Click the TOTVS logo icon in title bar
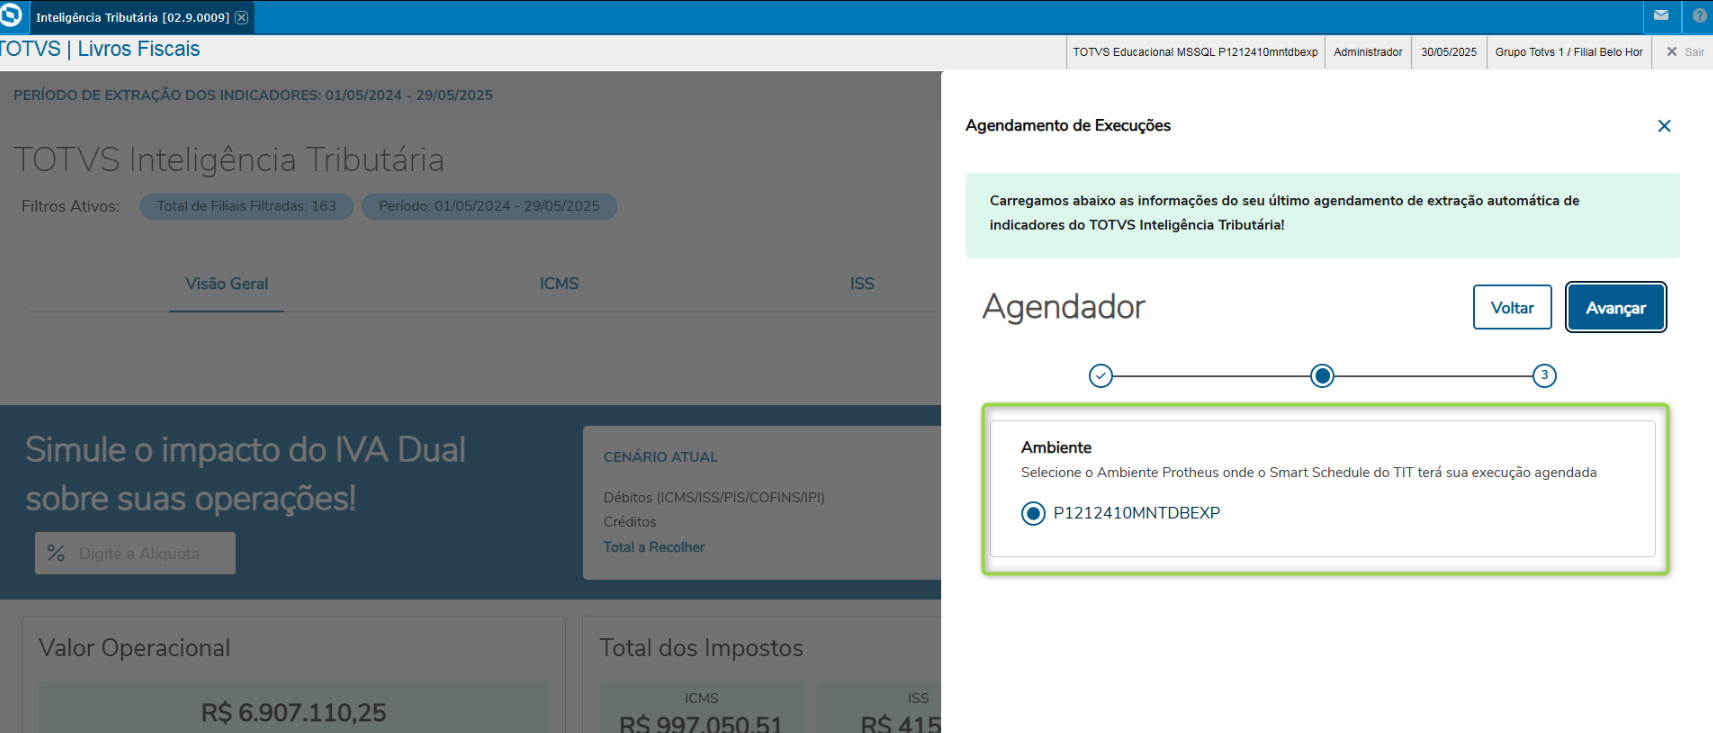The height and width of the screenshot is (733, 1713). (11, 15)
